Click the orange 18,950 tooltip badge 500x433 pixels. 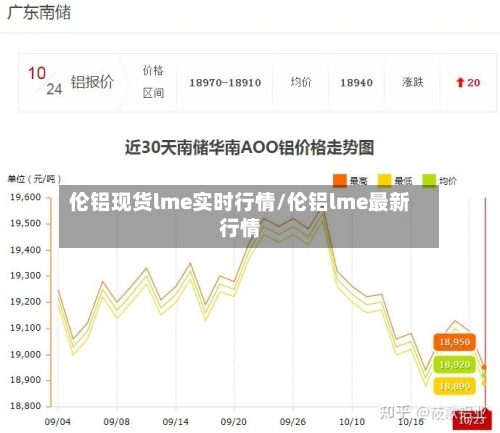pyautogui.click(x=455, y=342)
